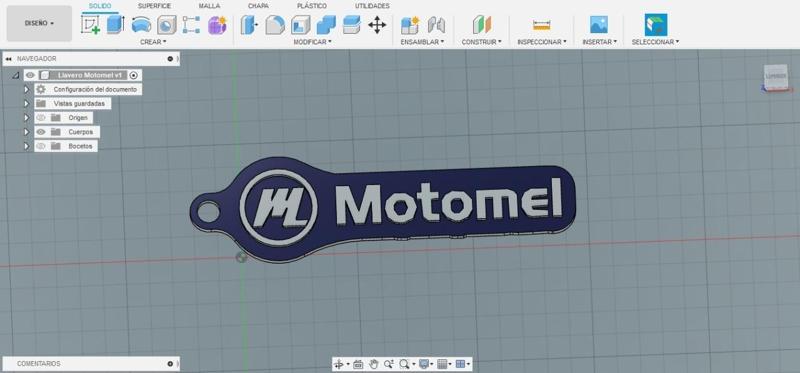
Task: Switch to the SUPERFICIE tab
Action: 155,6
